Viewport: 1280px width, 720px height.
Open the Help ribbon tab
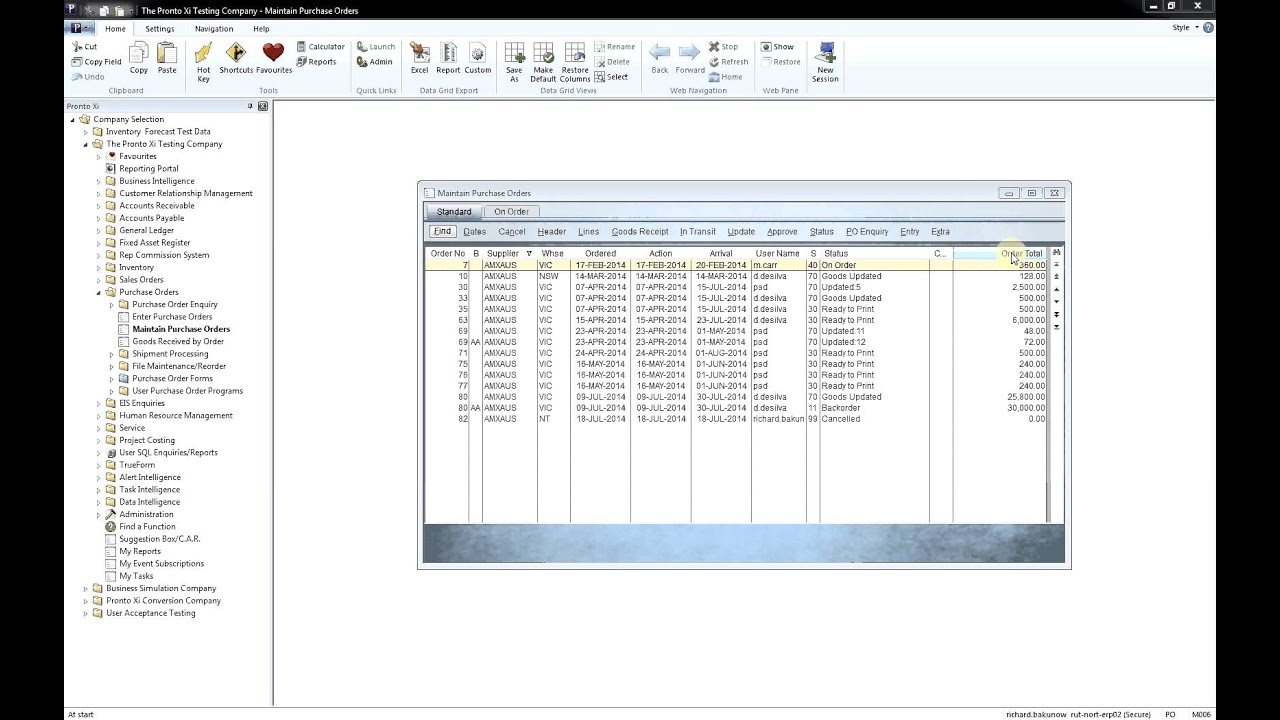pos(261,29)
